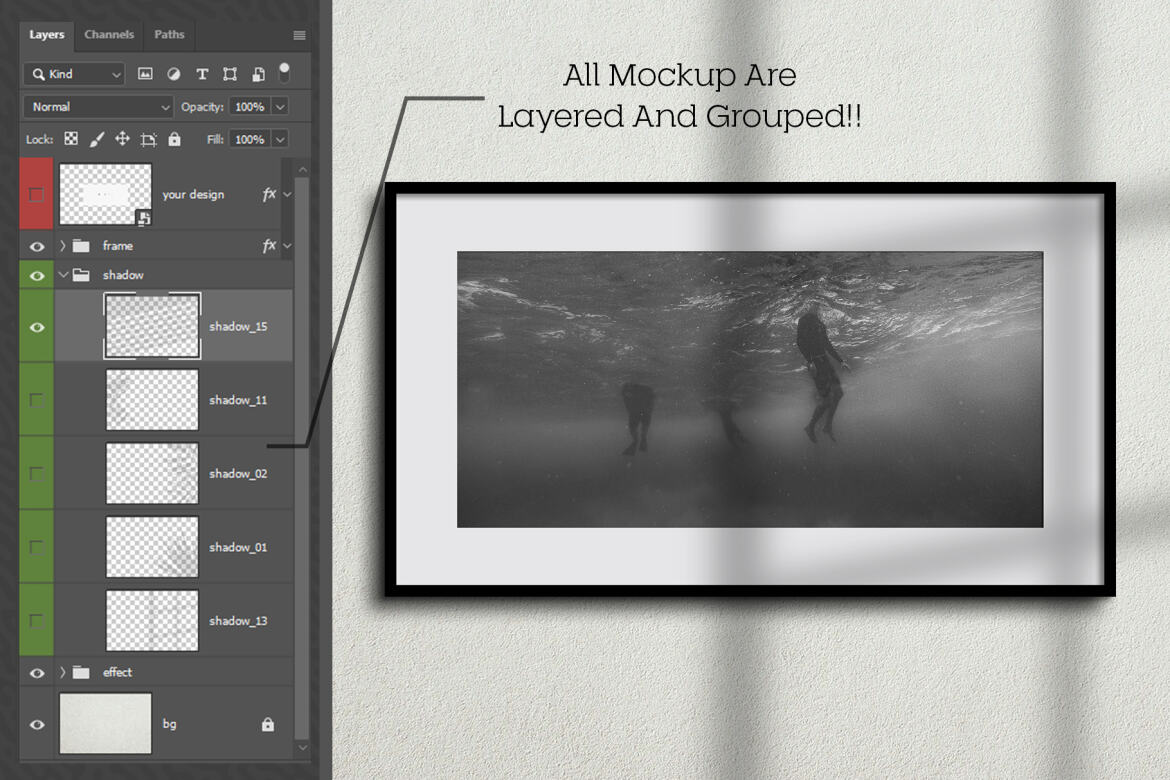Viewport: 1170px width, 780px height.
Task: Open the Paths tab
Action: tap(169, 35)
